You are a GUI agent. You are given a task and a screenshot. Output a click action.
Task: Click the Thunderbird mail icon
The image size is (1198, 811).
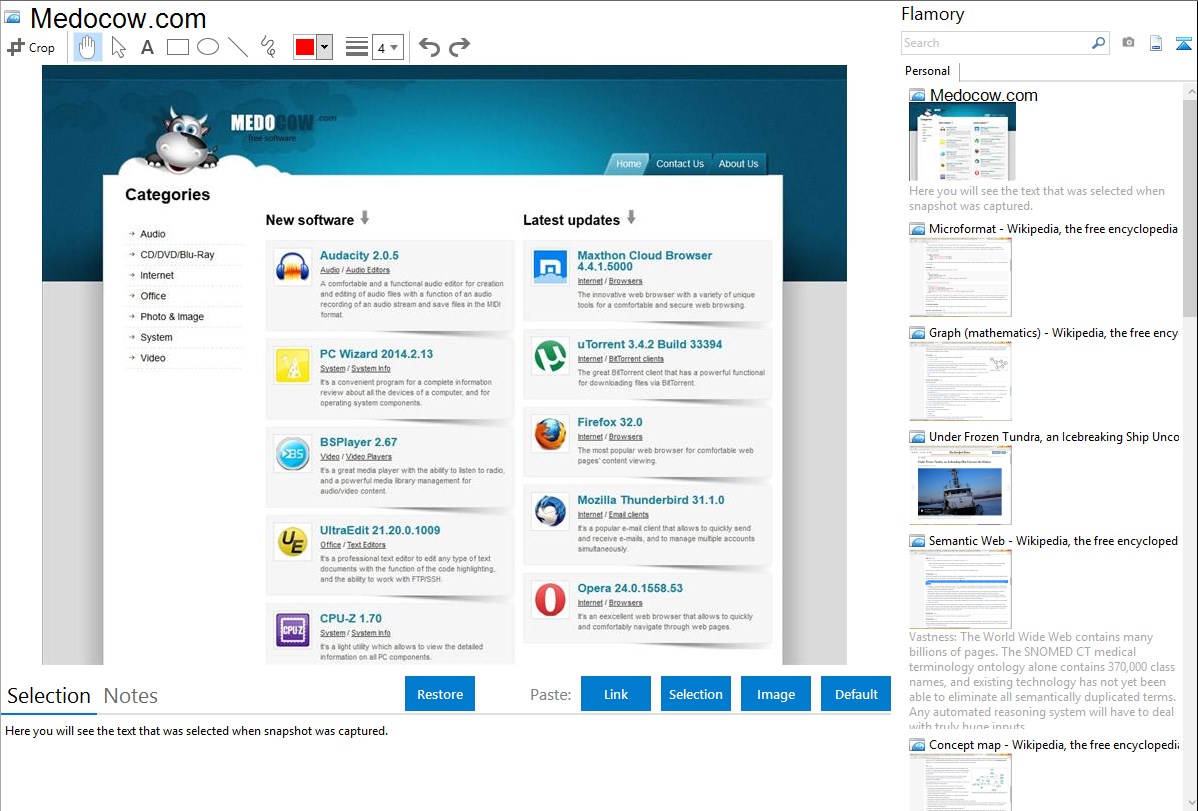coord(550,511)
